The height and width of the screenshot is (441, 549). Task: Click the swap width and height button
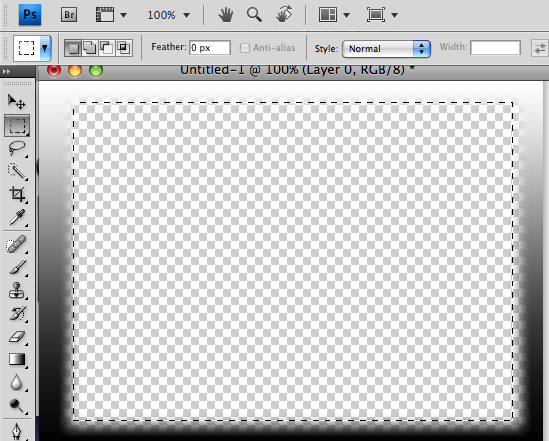540,48
